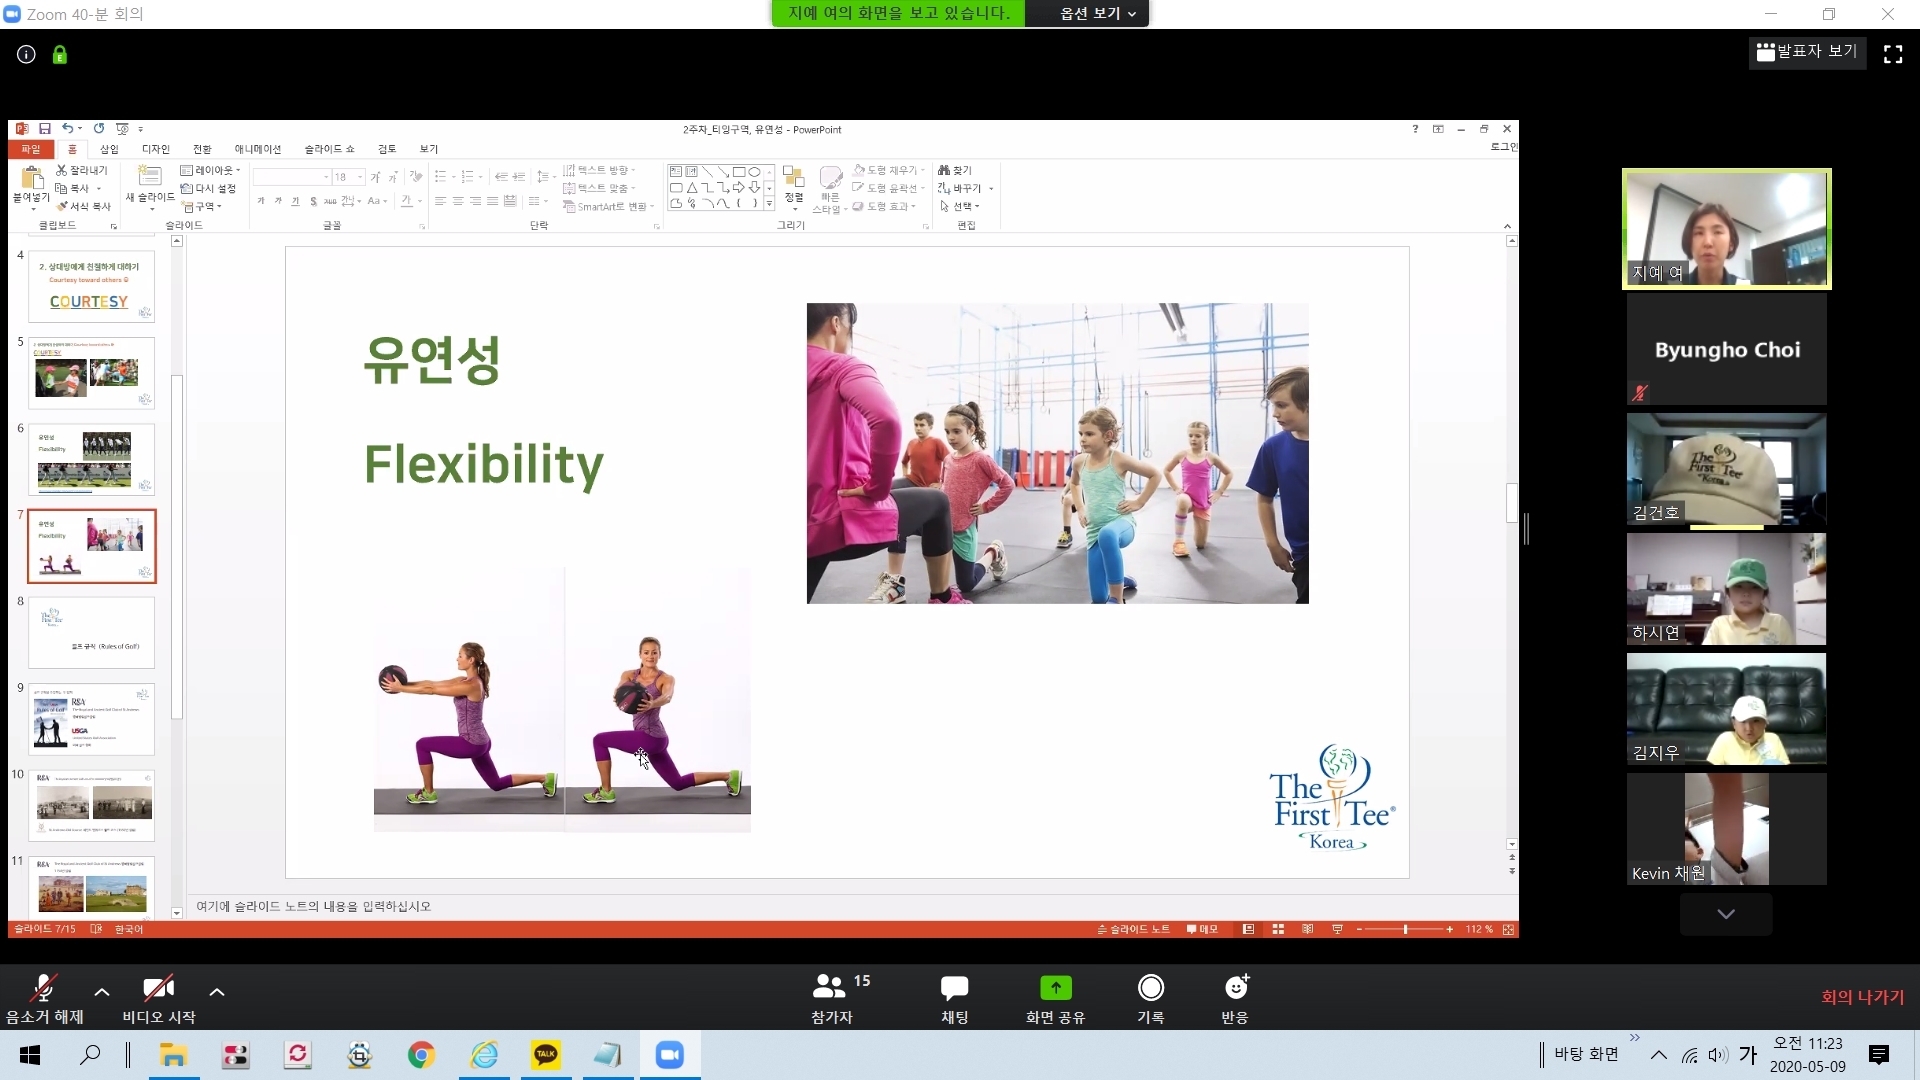Expand 옵션 보기 view options dropdown
Viewport: 1920px width, 1080px height.
(x=1096, y=13)
